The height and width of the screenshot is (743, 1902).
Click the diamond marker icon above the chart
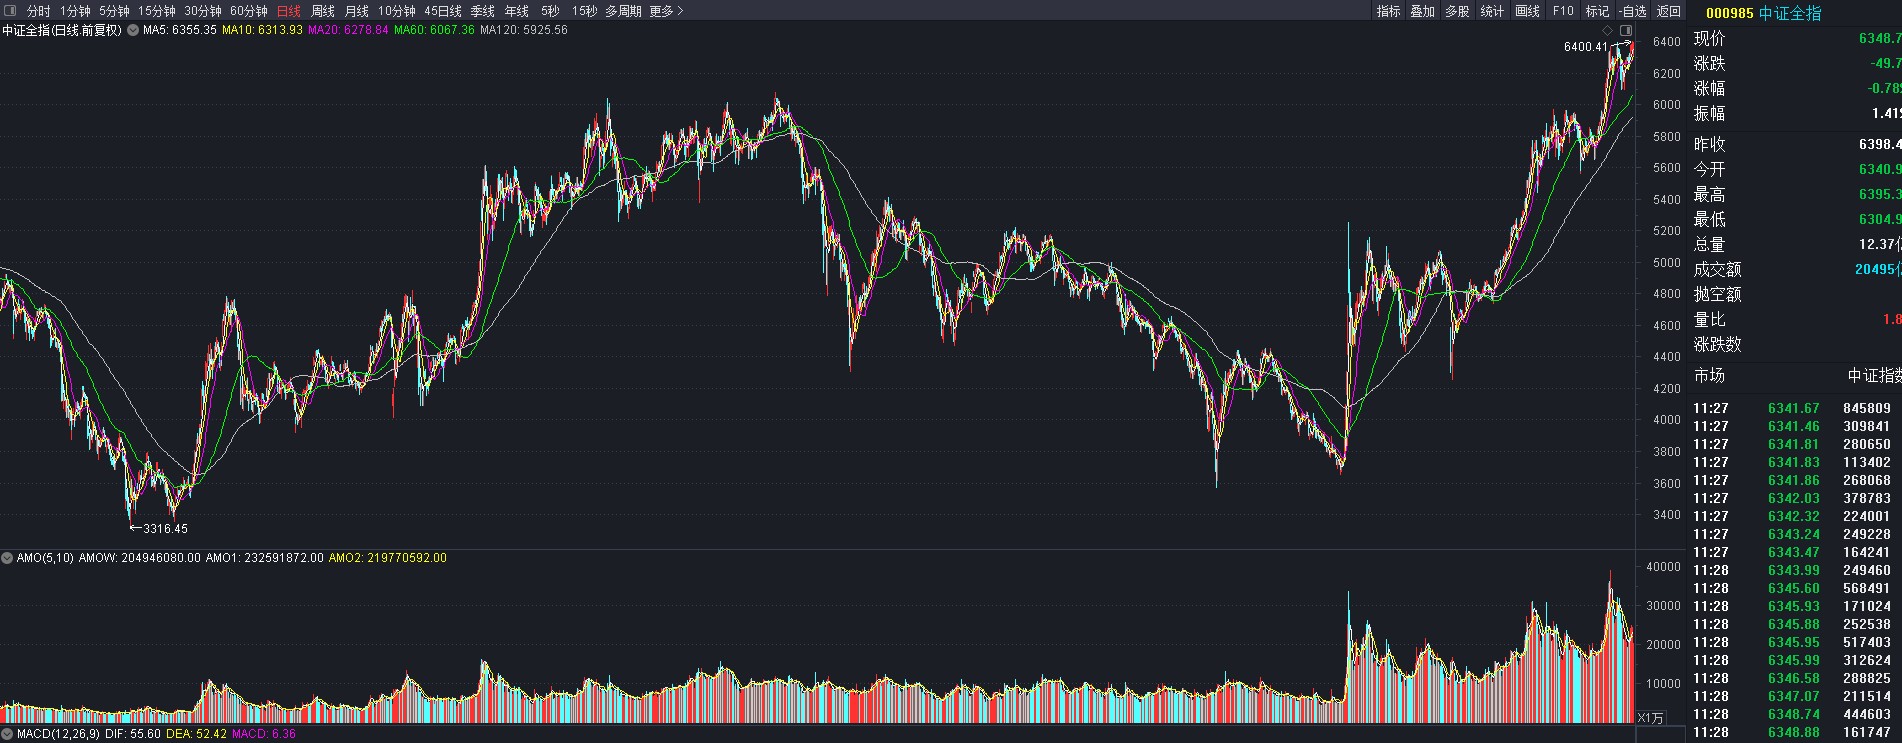[1608, 31]
